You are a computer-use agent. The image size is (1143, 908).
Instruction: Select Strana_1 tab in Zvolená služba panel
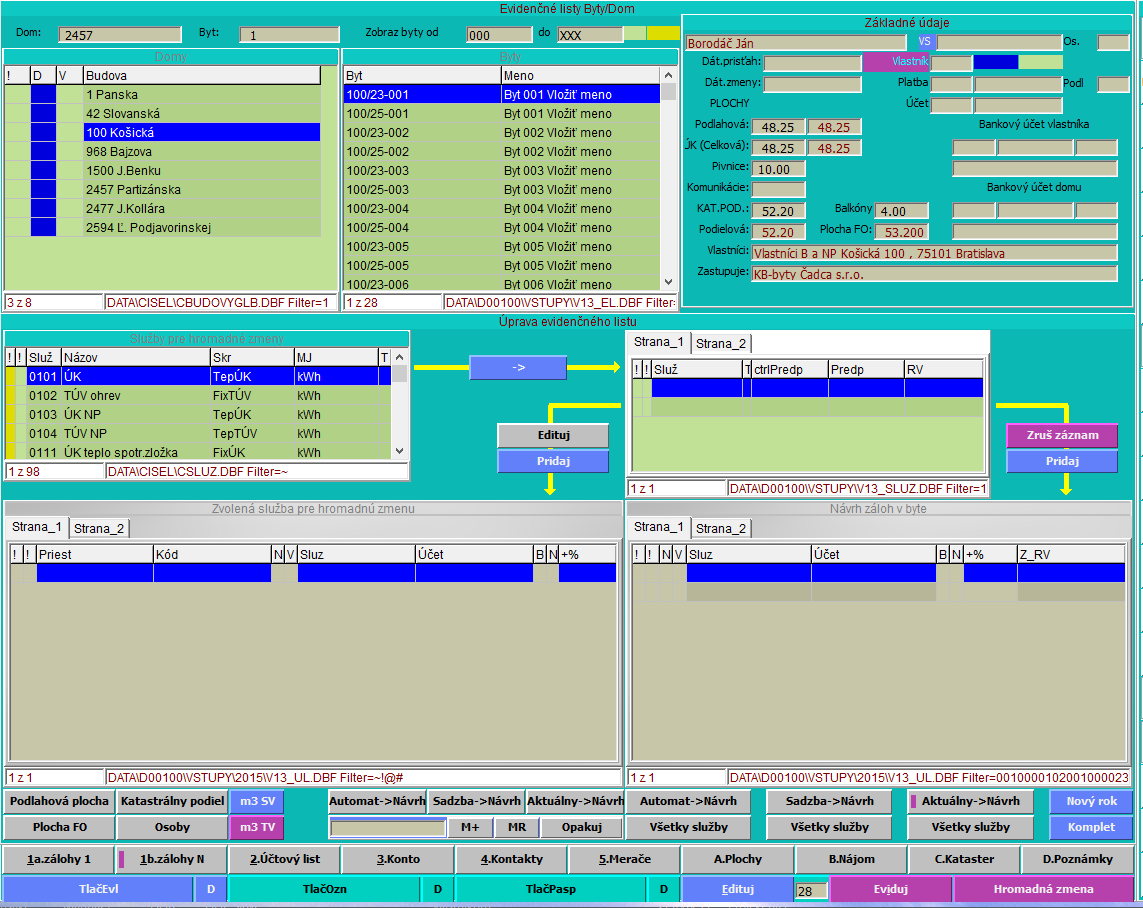[36, 527]
